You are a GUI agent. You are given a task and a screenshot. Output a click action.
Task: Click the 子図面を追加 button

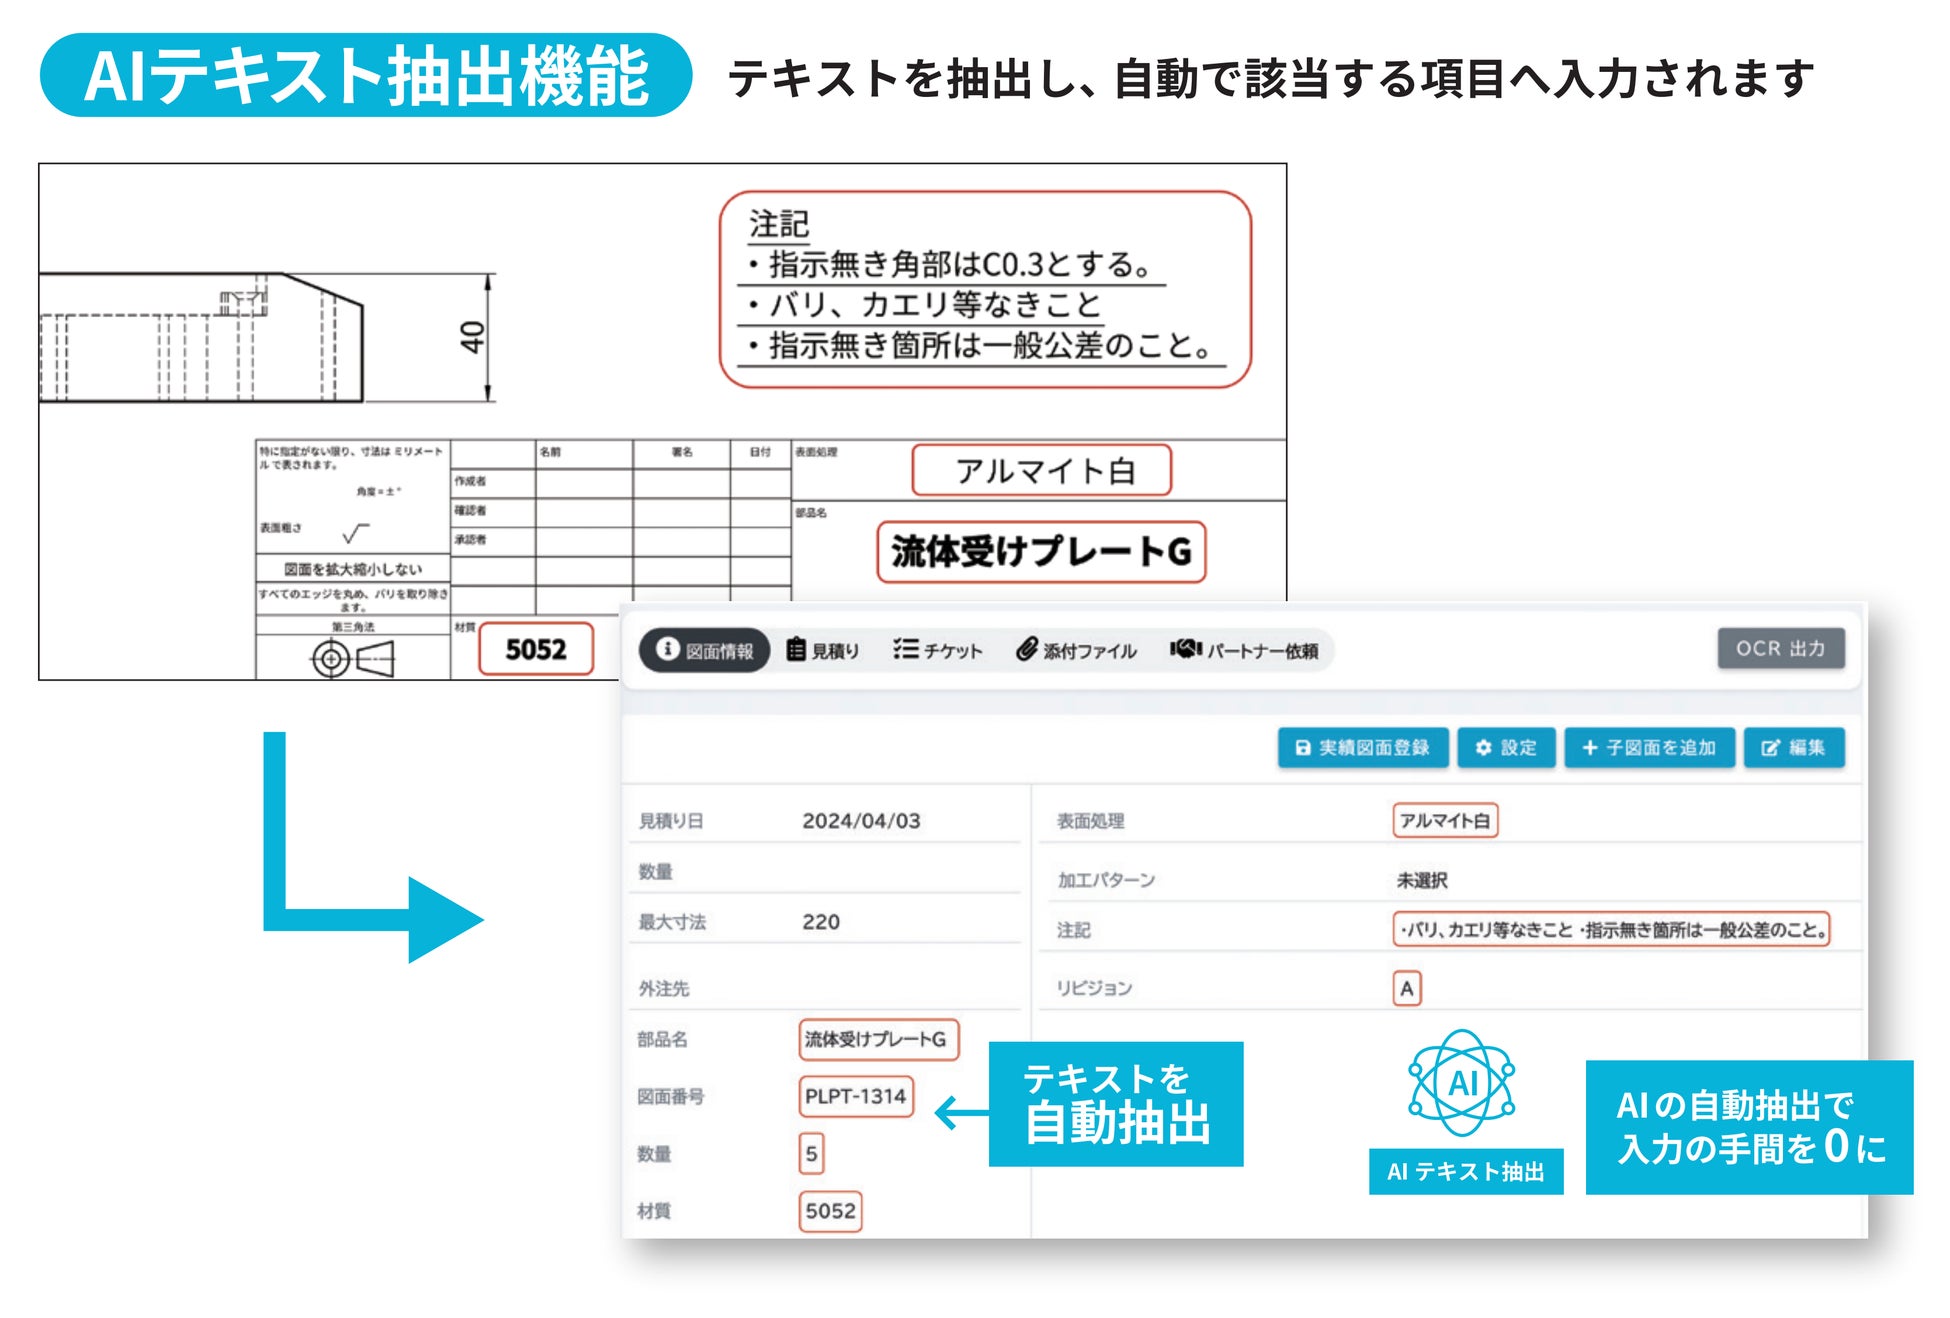1649,748
